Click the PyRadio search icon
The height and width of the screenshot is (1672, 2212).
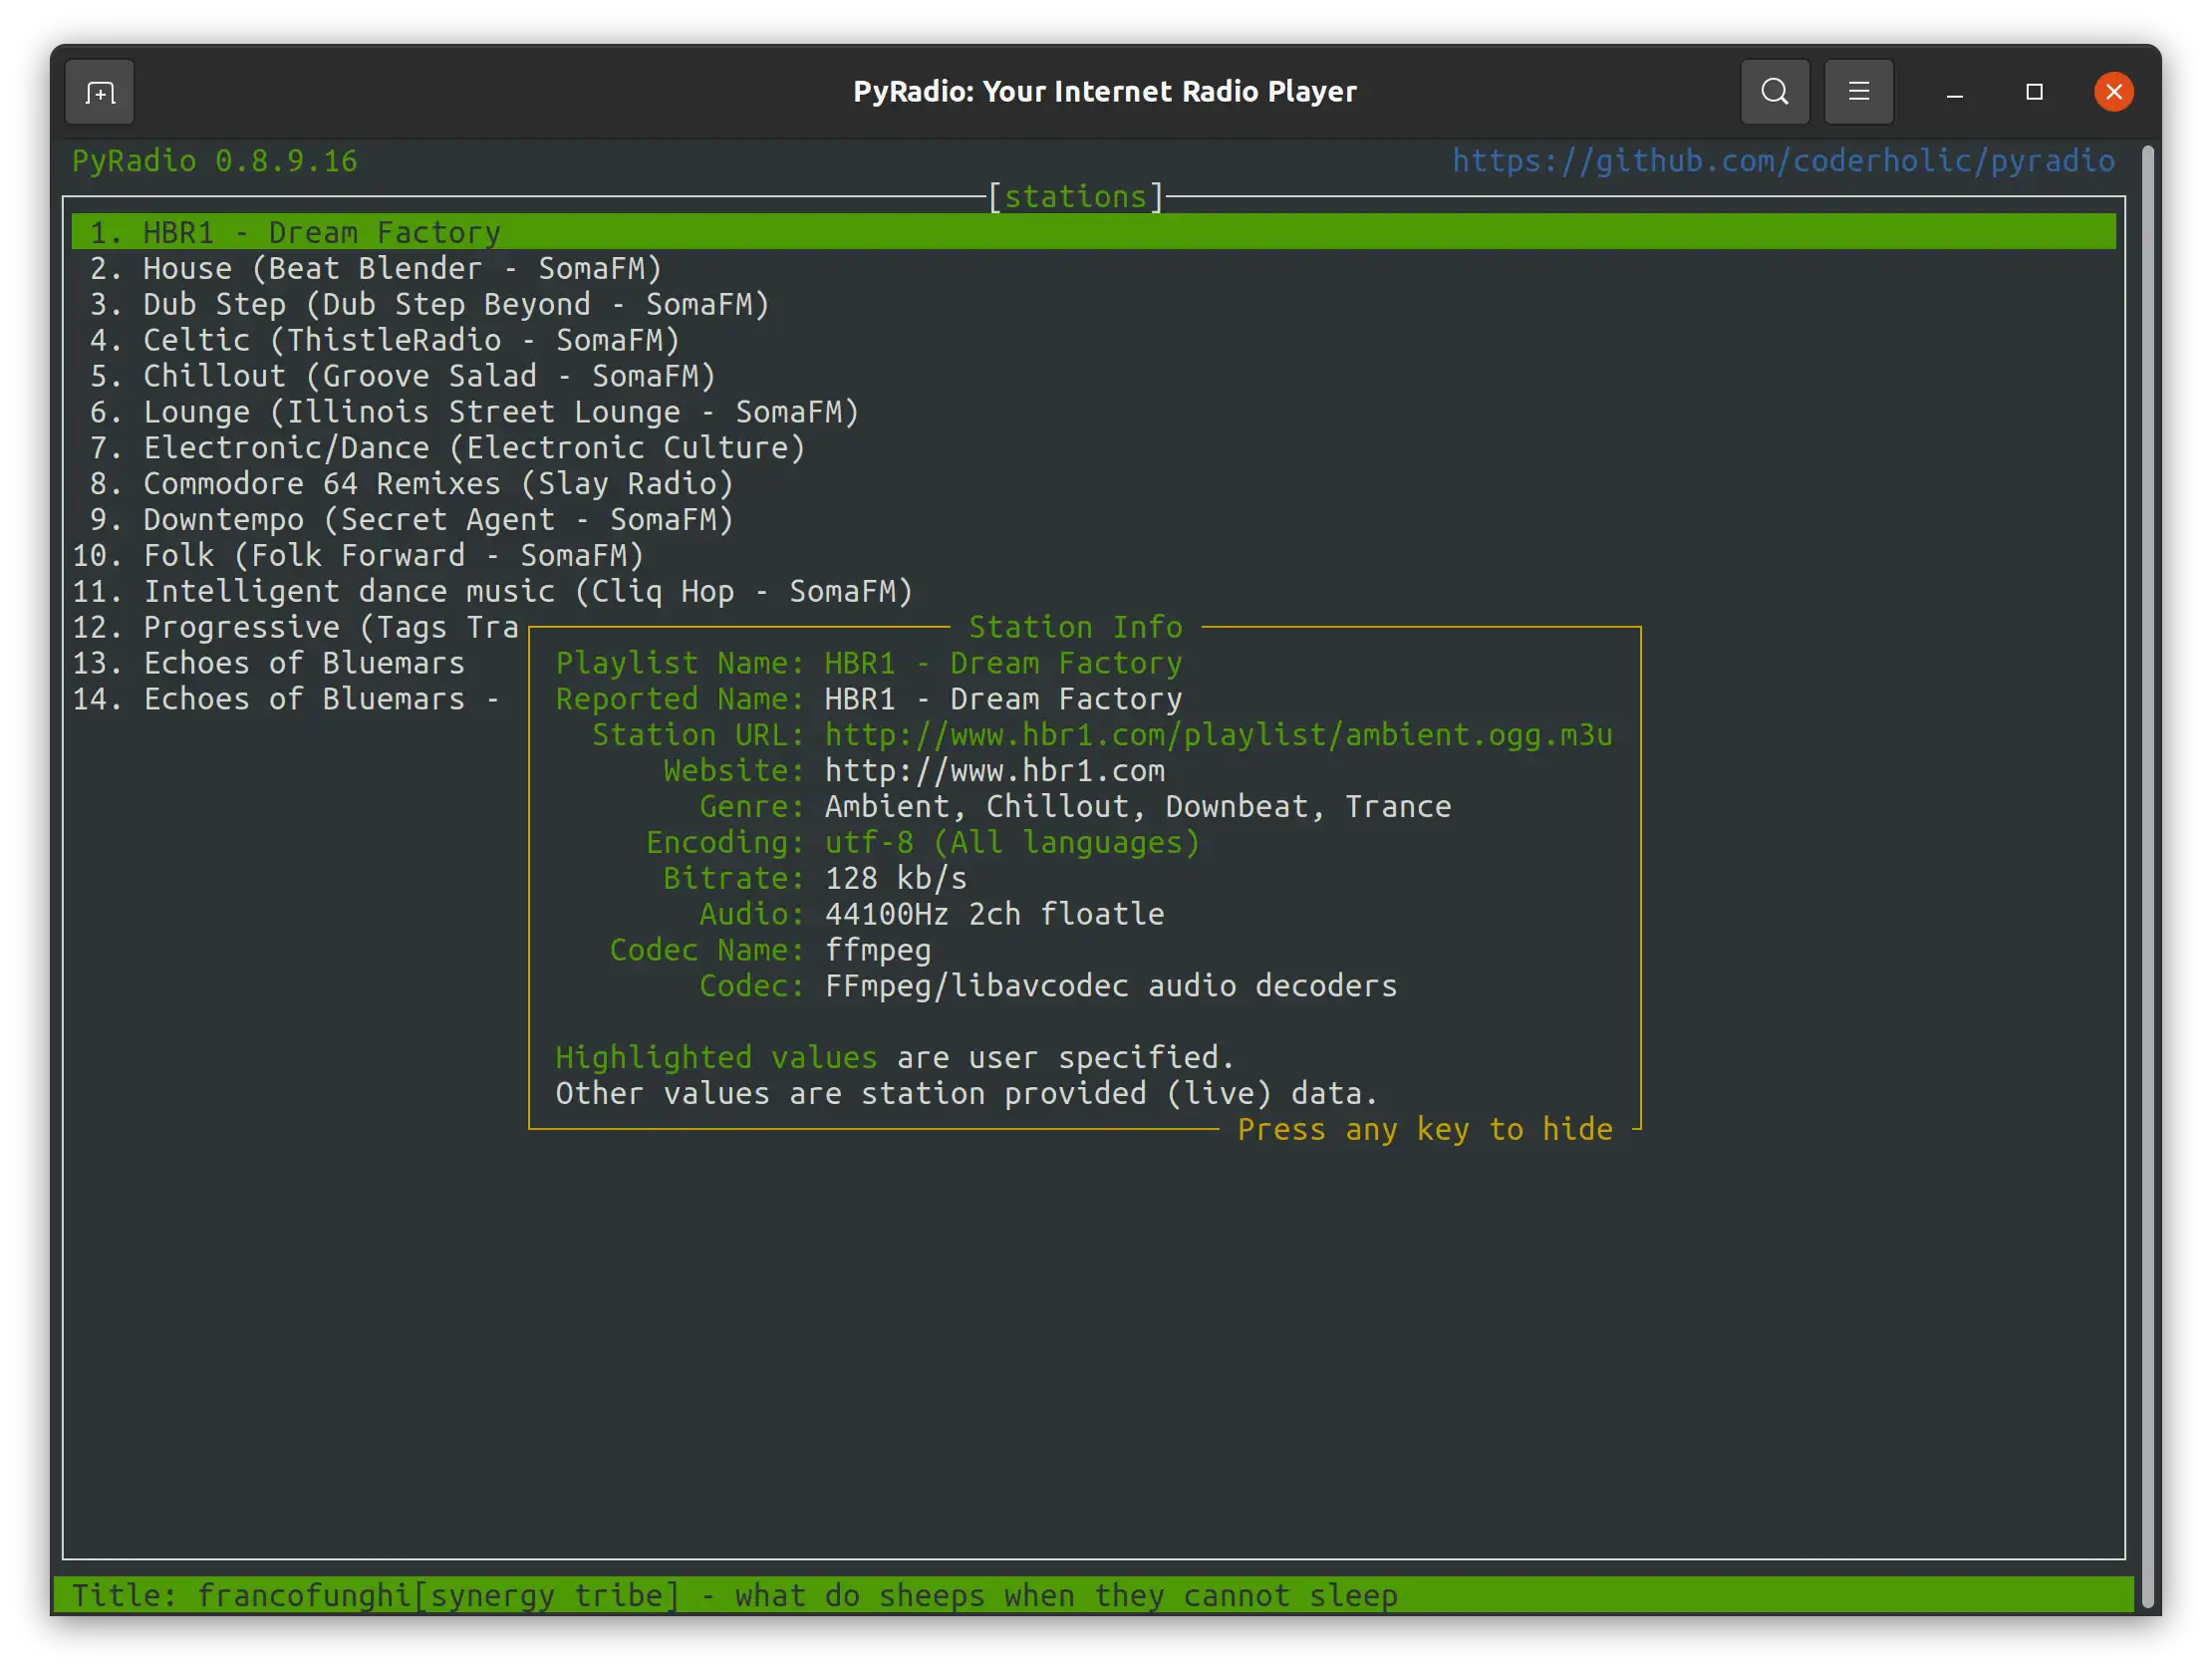click(x=1774, y=92)
